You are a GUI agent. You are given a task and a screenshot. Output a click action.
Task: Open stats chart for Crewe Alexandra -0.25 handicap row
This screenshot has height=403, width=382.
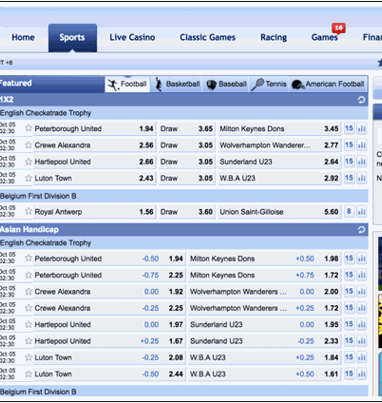click(361, 308)
